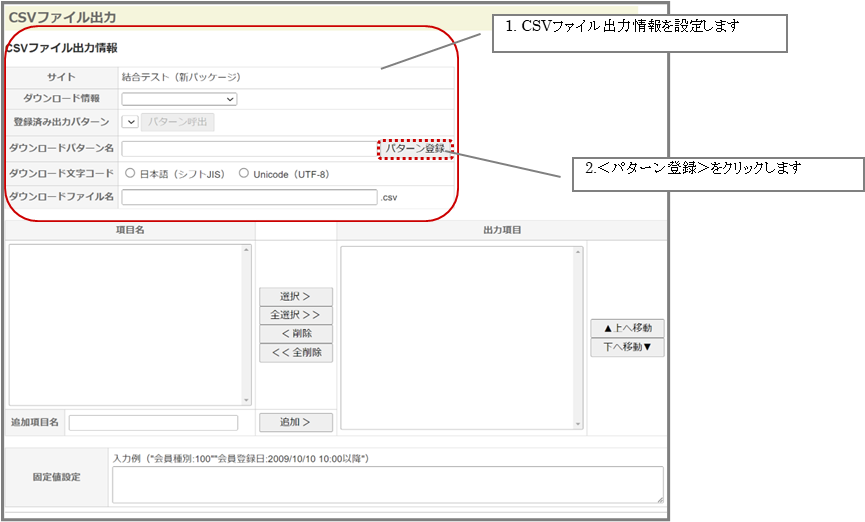Open the ダウンロード情報 dropdown
This screenshot has width=865, height=522.
[x=179, y=99]
